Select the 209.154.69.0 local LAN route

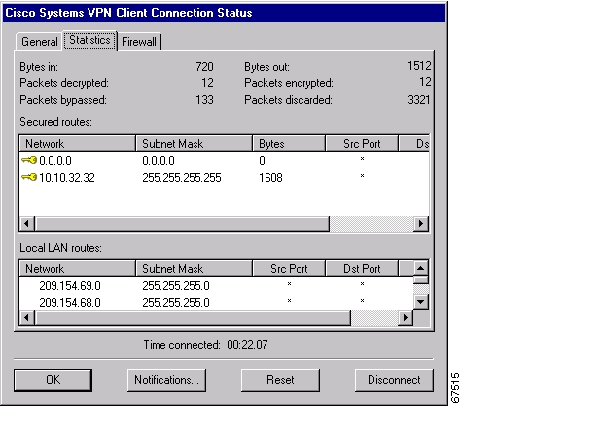pos(70,285)
